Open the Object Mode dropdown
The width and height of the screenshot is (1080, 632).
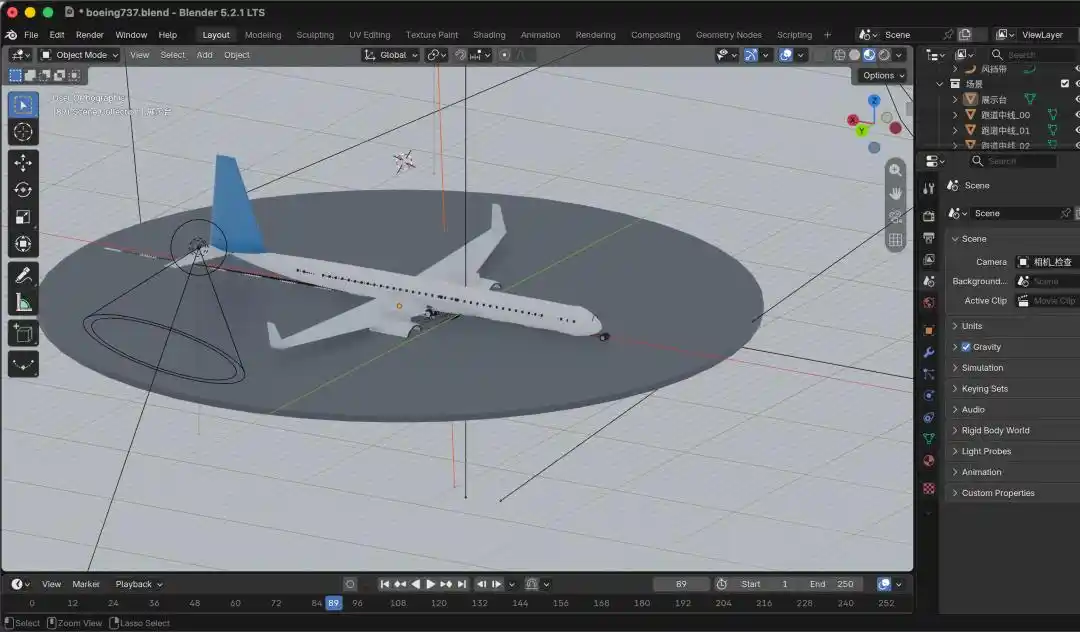pos(79,55)
